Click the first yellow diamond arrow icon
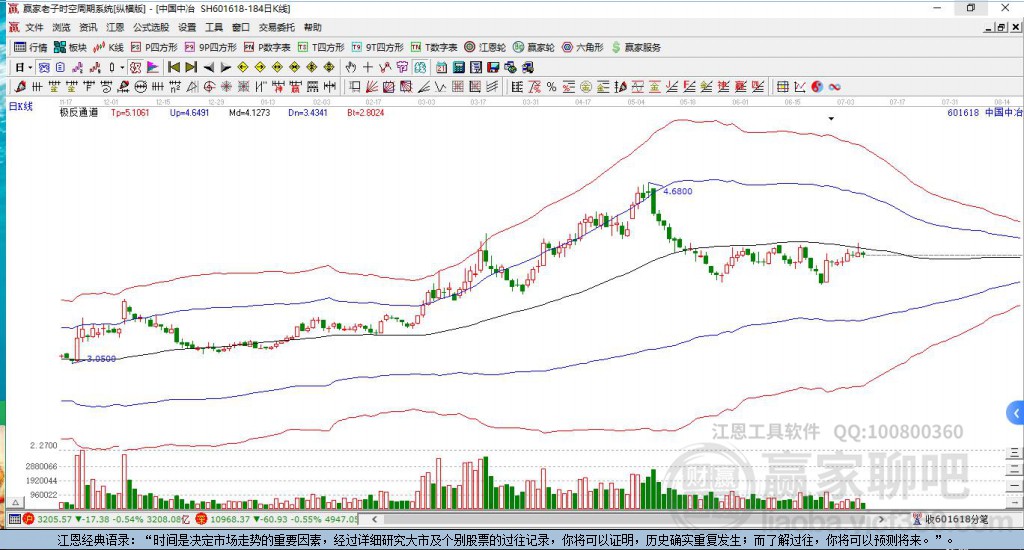 [242, 67]
